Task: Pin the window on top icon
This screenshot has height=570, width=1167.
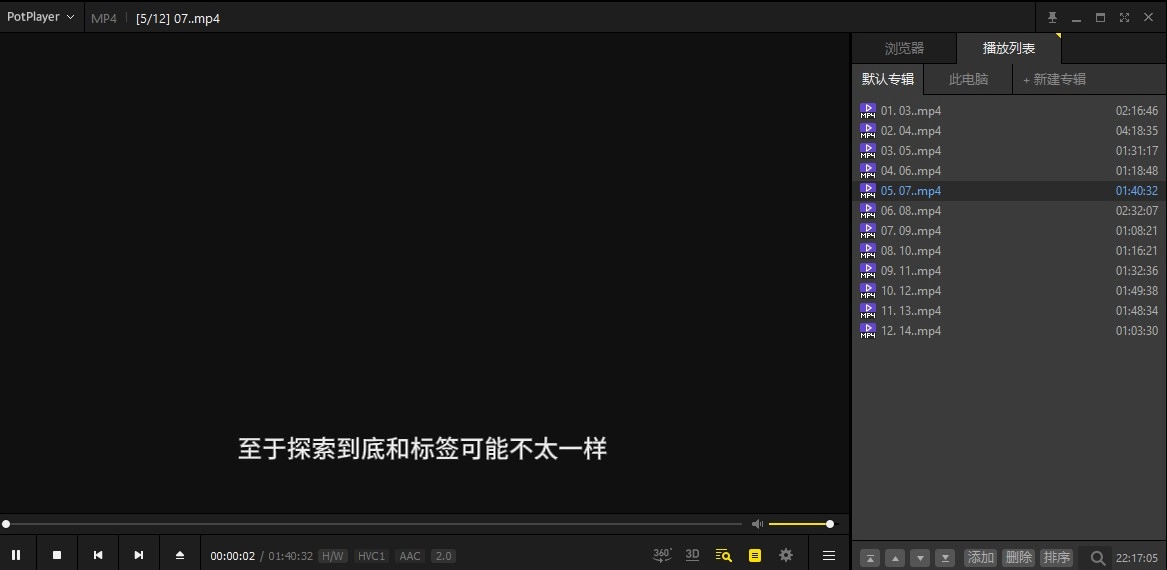Action: coord(1052,17)
